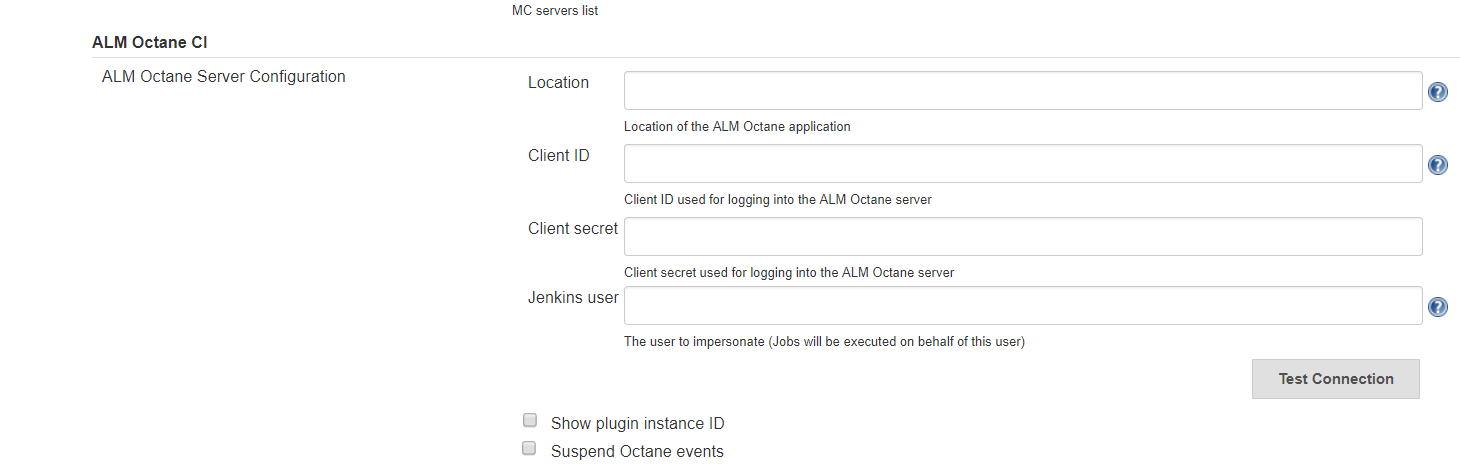Click the Client secret field label
This screenshot has width=1460, height=473.
point(573,229)
